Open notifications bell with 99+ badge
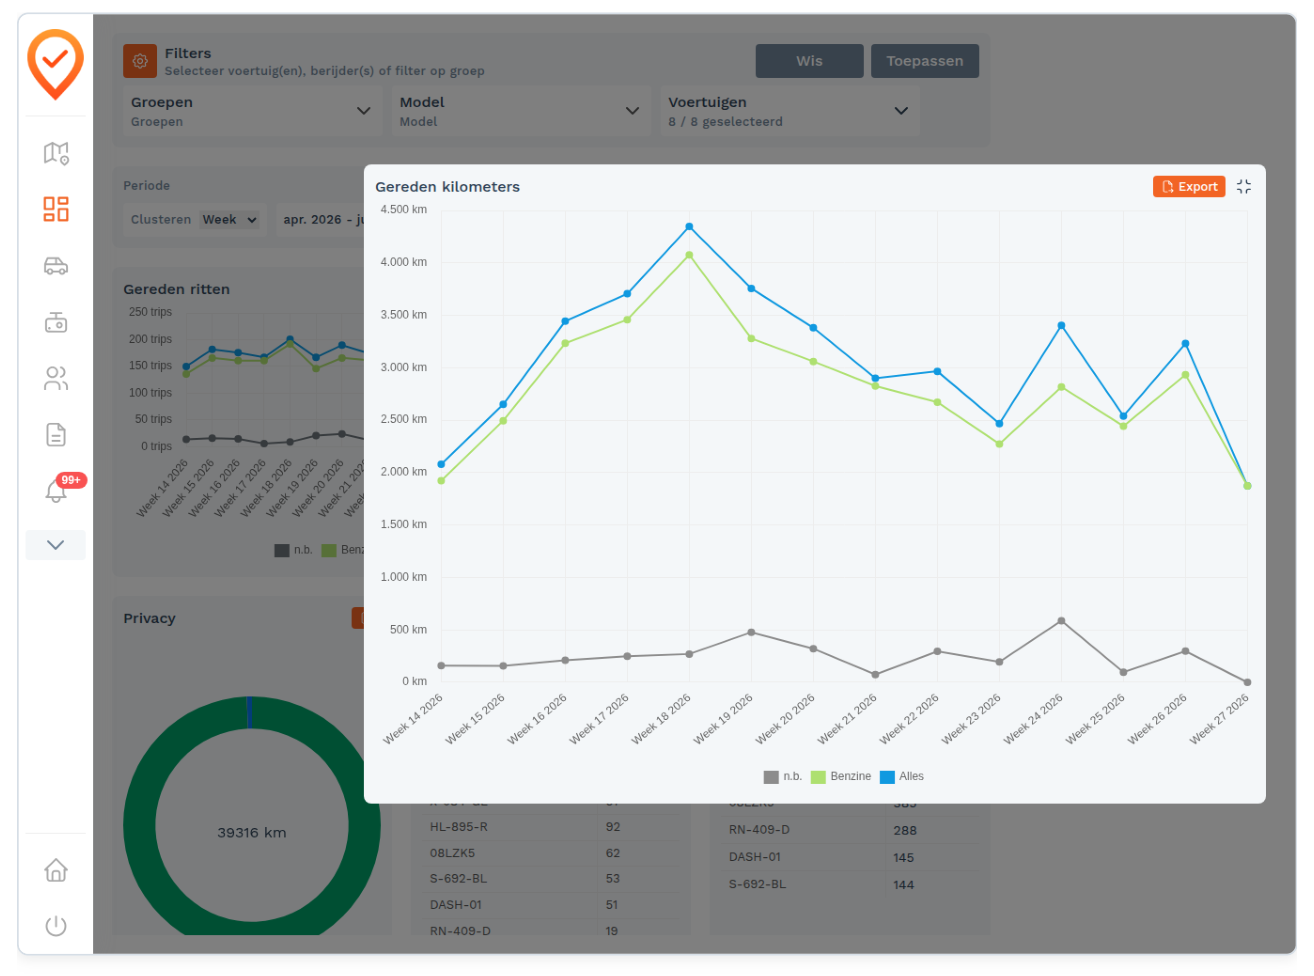1314x976 pixels. click(x=56, y=490)
